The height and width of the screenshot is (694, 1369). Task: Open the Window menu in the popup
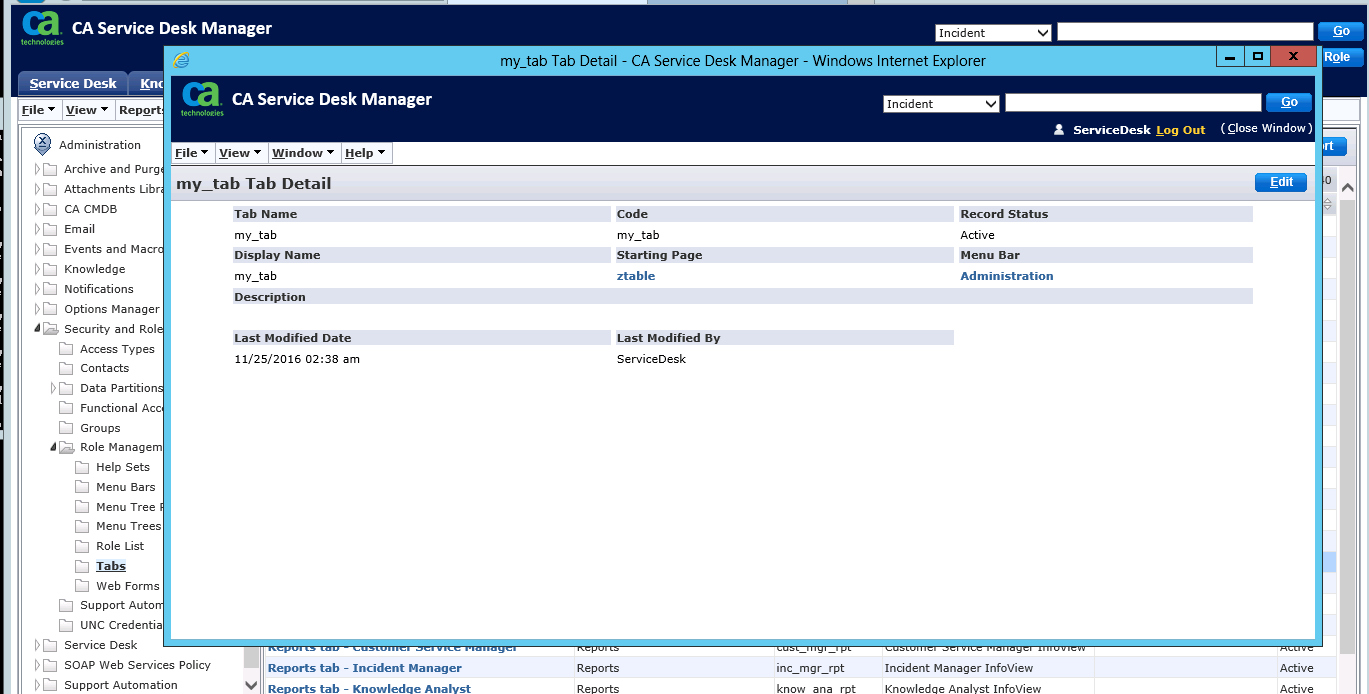pyautogui.click(x=303, y=153)
